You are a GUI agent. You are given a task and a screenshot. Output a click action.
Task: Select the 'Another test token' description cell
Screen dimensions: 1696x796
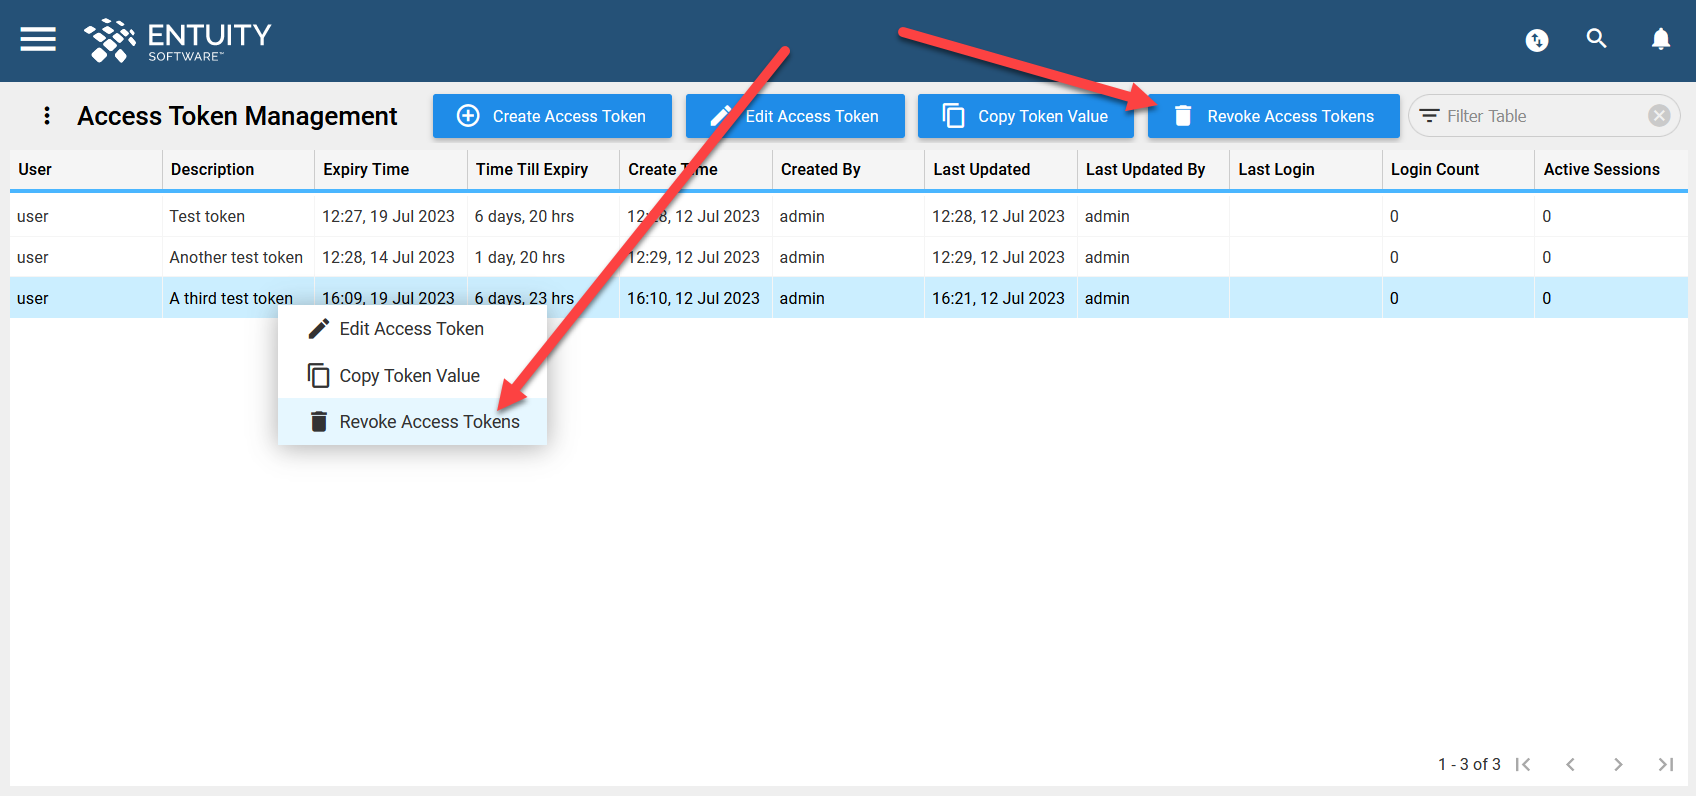coord(238,257)
